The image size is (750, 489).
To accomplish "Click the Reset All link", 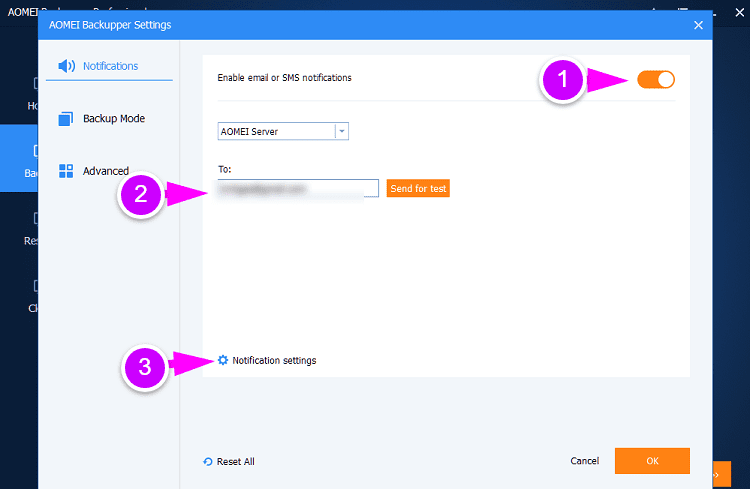I will coord(235,462).
